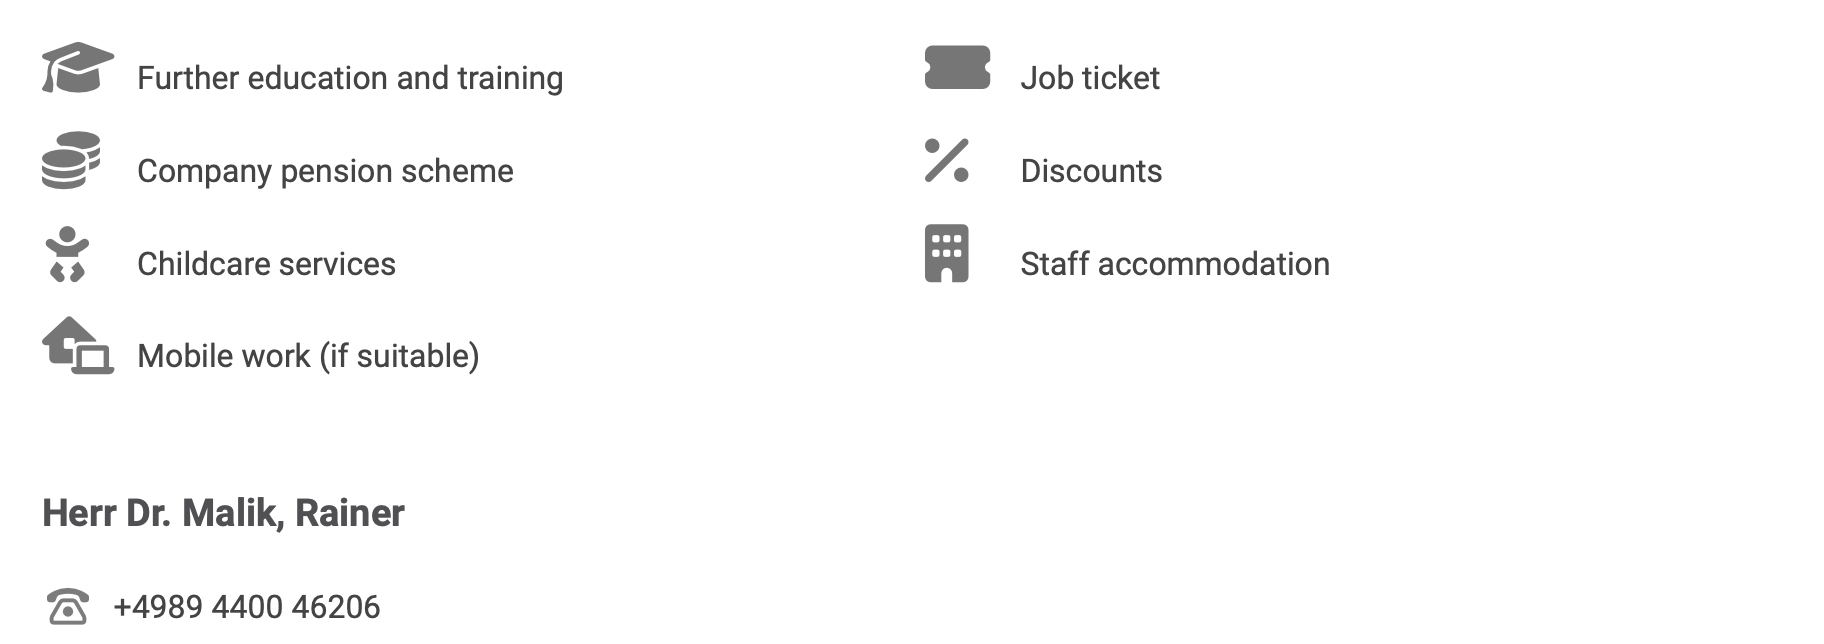The height and width of the screenshot is (644, 1824).
Task: Click the word Rainer in contact name
Action: coord(350,513)
